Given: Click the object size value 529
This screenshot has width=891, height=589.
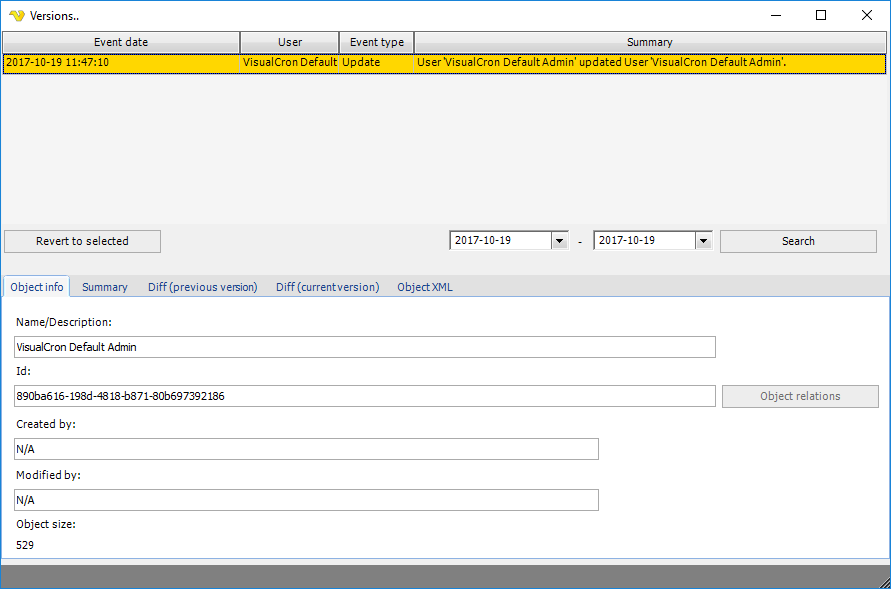Looking at the screenshot, I should [x=25, y=545].
